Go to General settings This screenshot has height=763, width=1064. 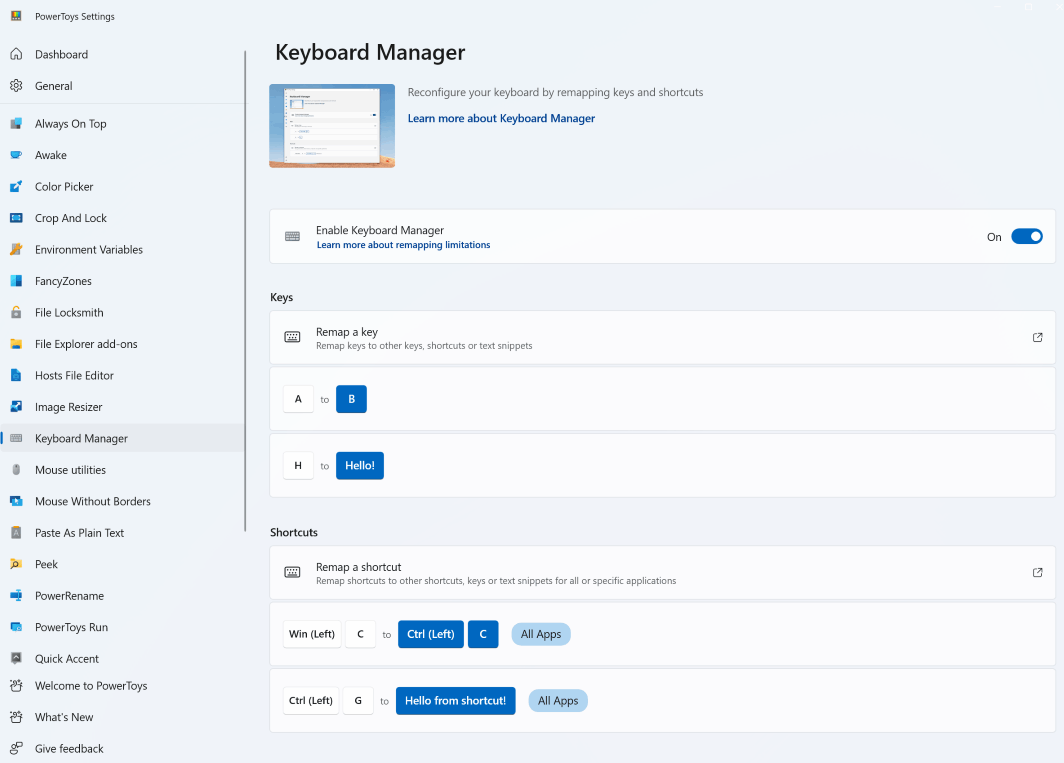(x=122, y=86)
